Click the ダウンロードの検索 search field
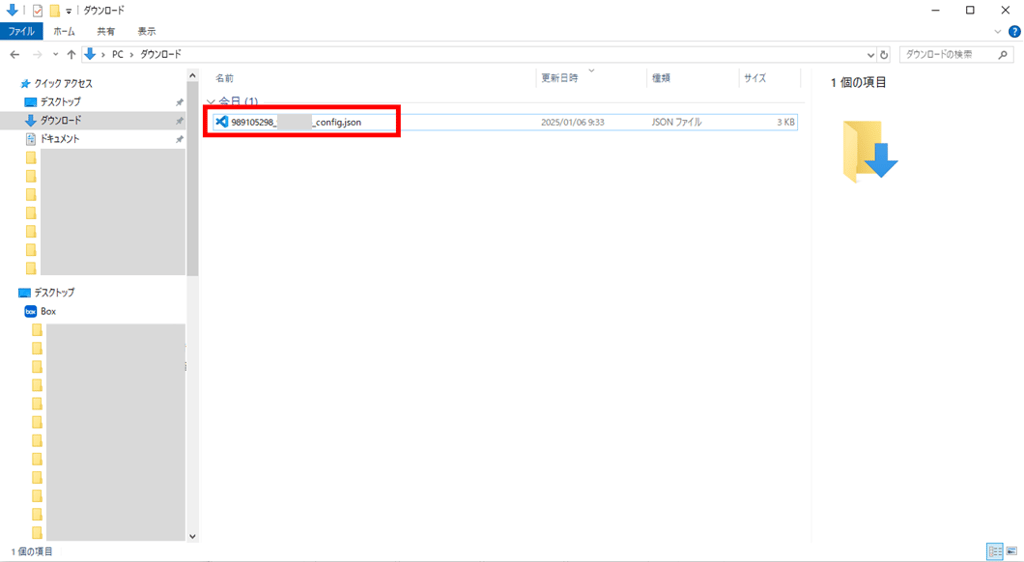The height and width of the screenshot is (562, 1024). (x=945, y=54)
